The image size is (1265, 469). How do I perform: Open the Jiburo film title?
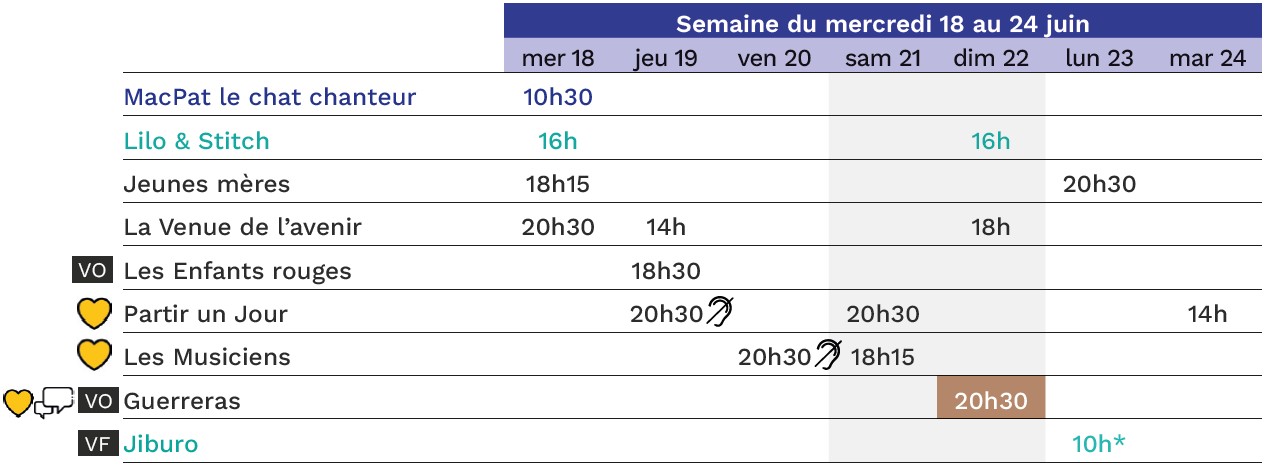coord(161,444)
